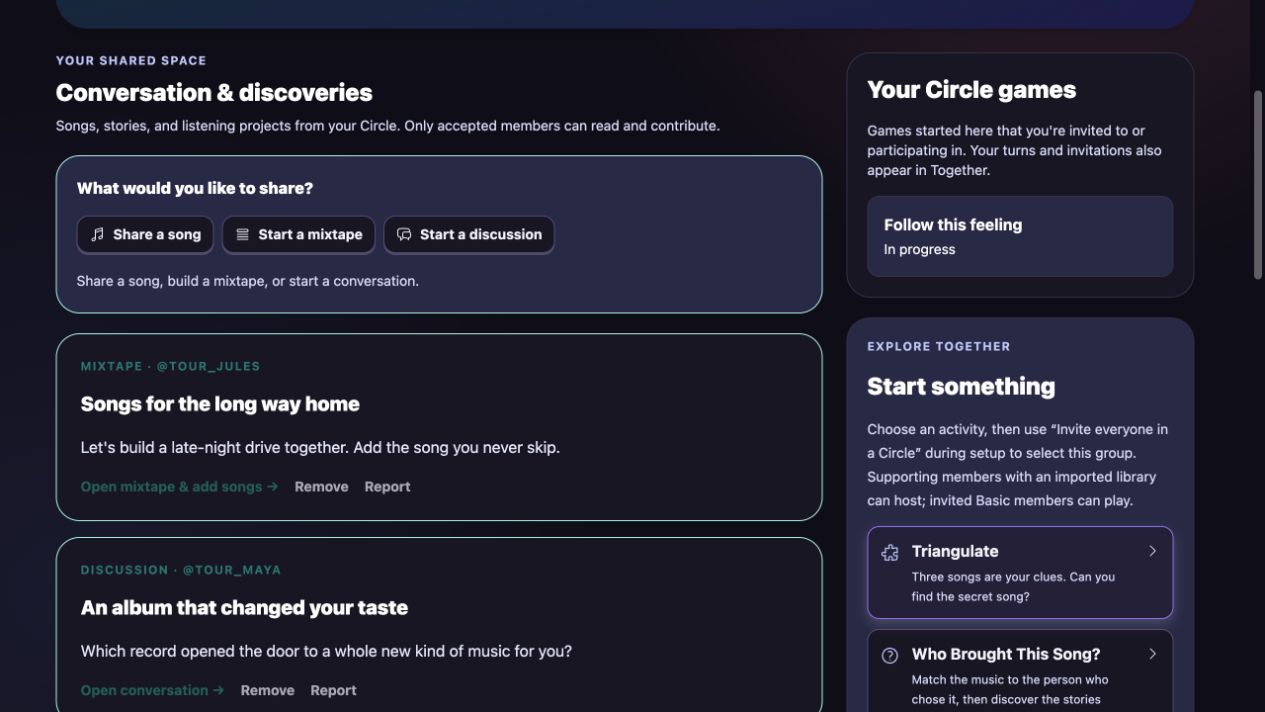Report the @TOUR_MAYA discussion post
The width and height of the screenshot is (1265, 712).
[333, 691]
